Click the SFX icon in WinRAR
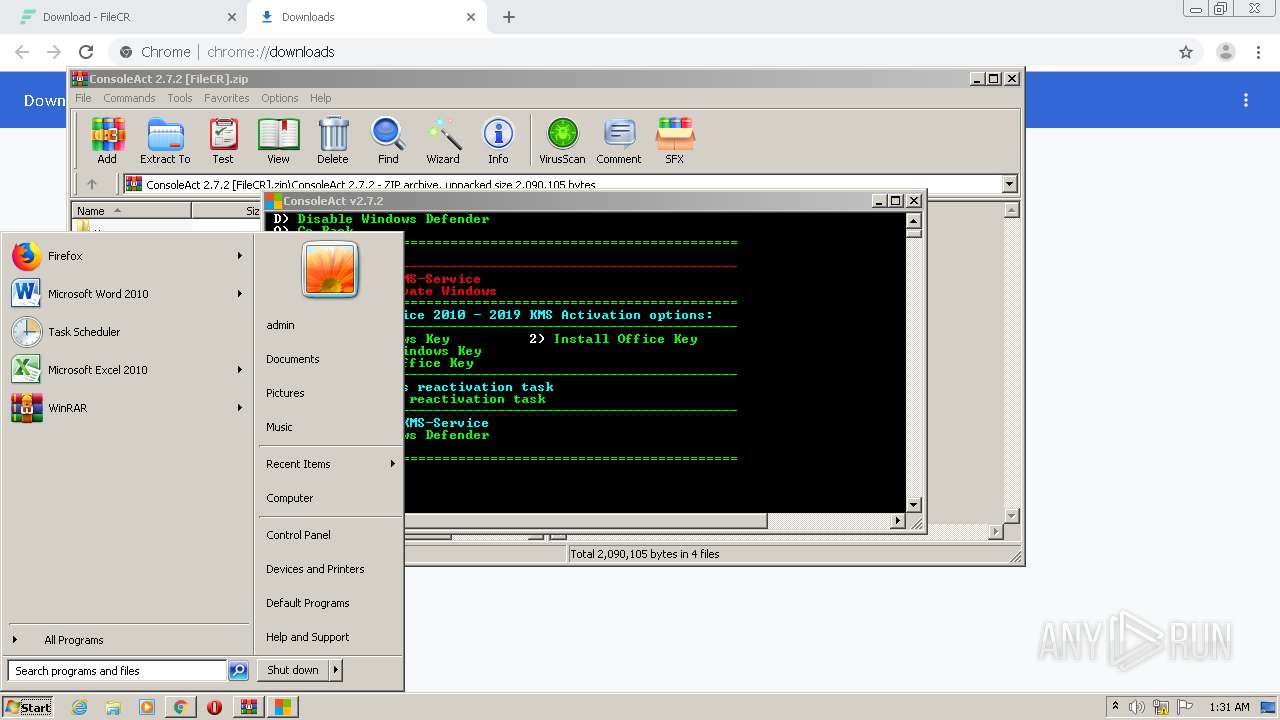 coord(675,140)
